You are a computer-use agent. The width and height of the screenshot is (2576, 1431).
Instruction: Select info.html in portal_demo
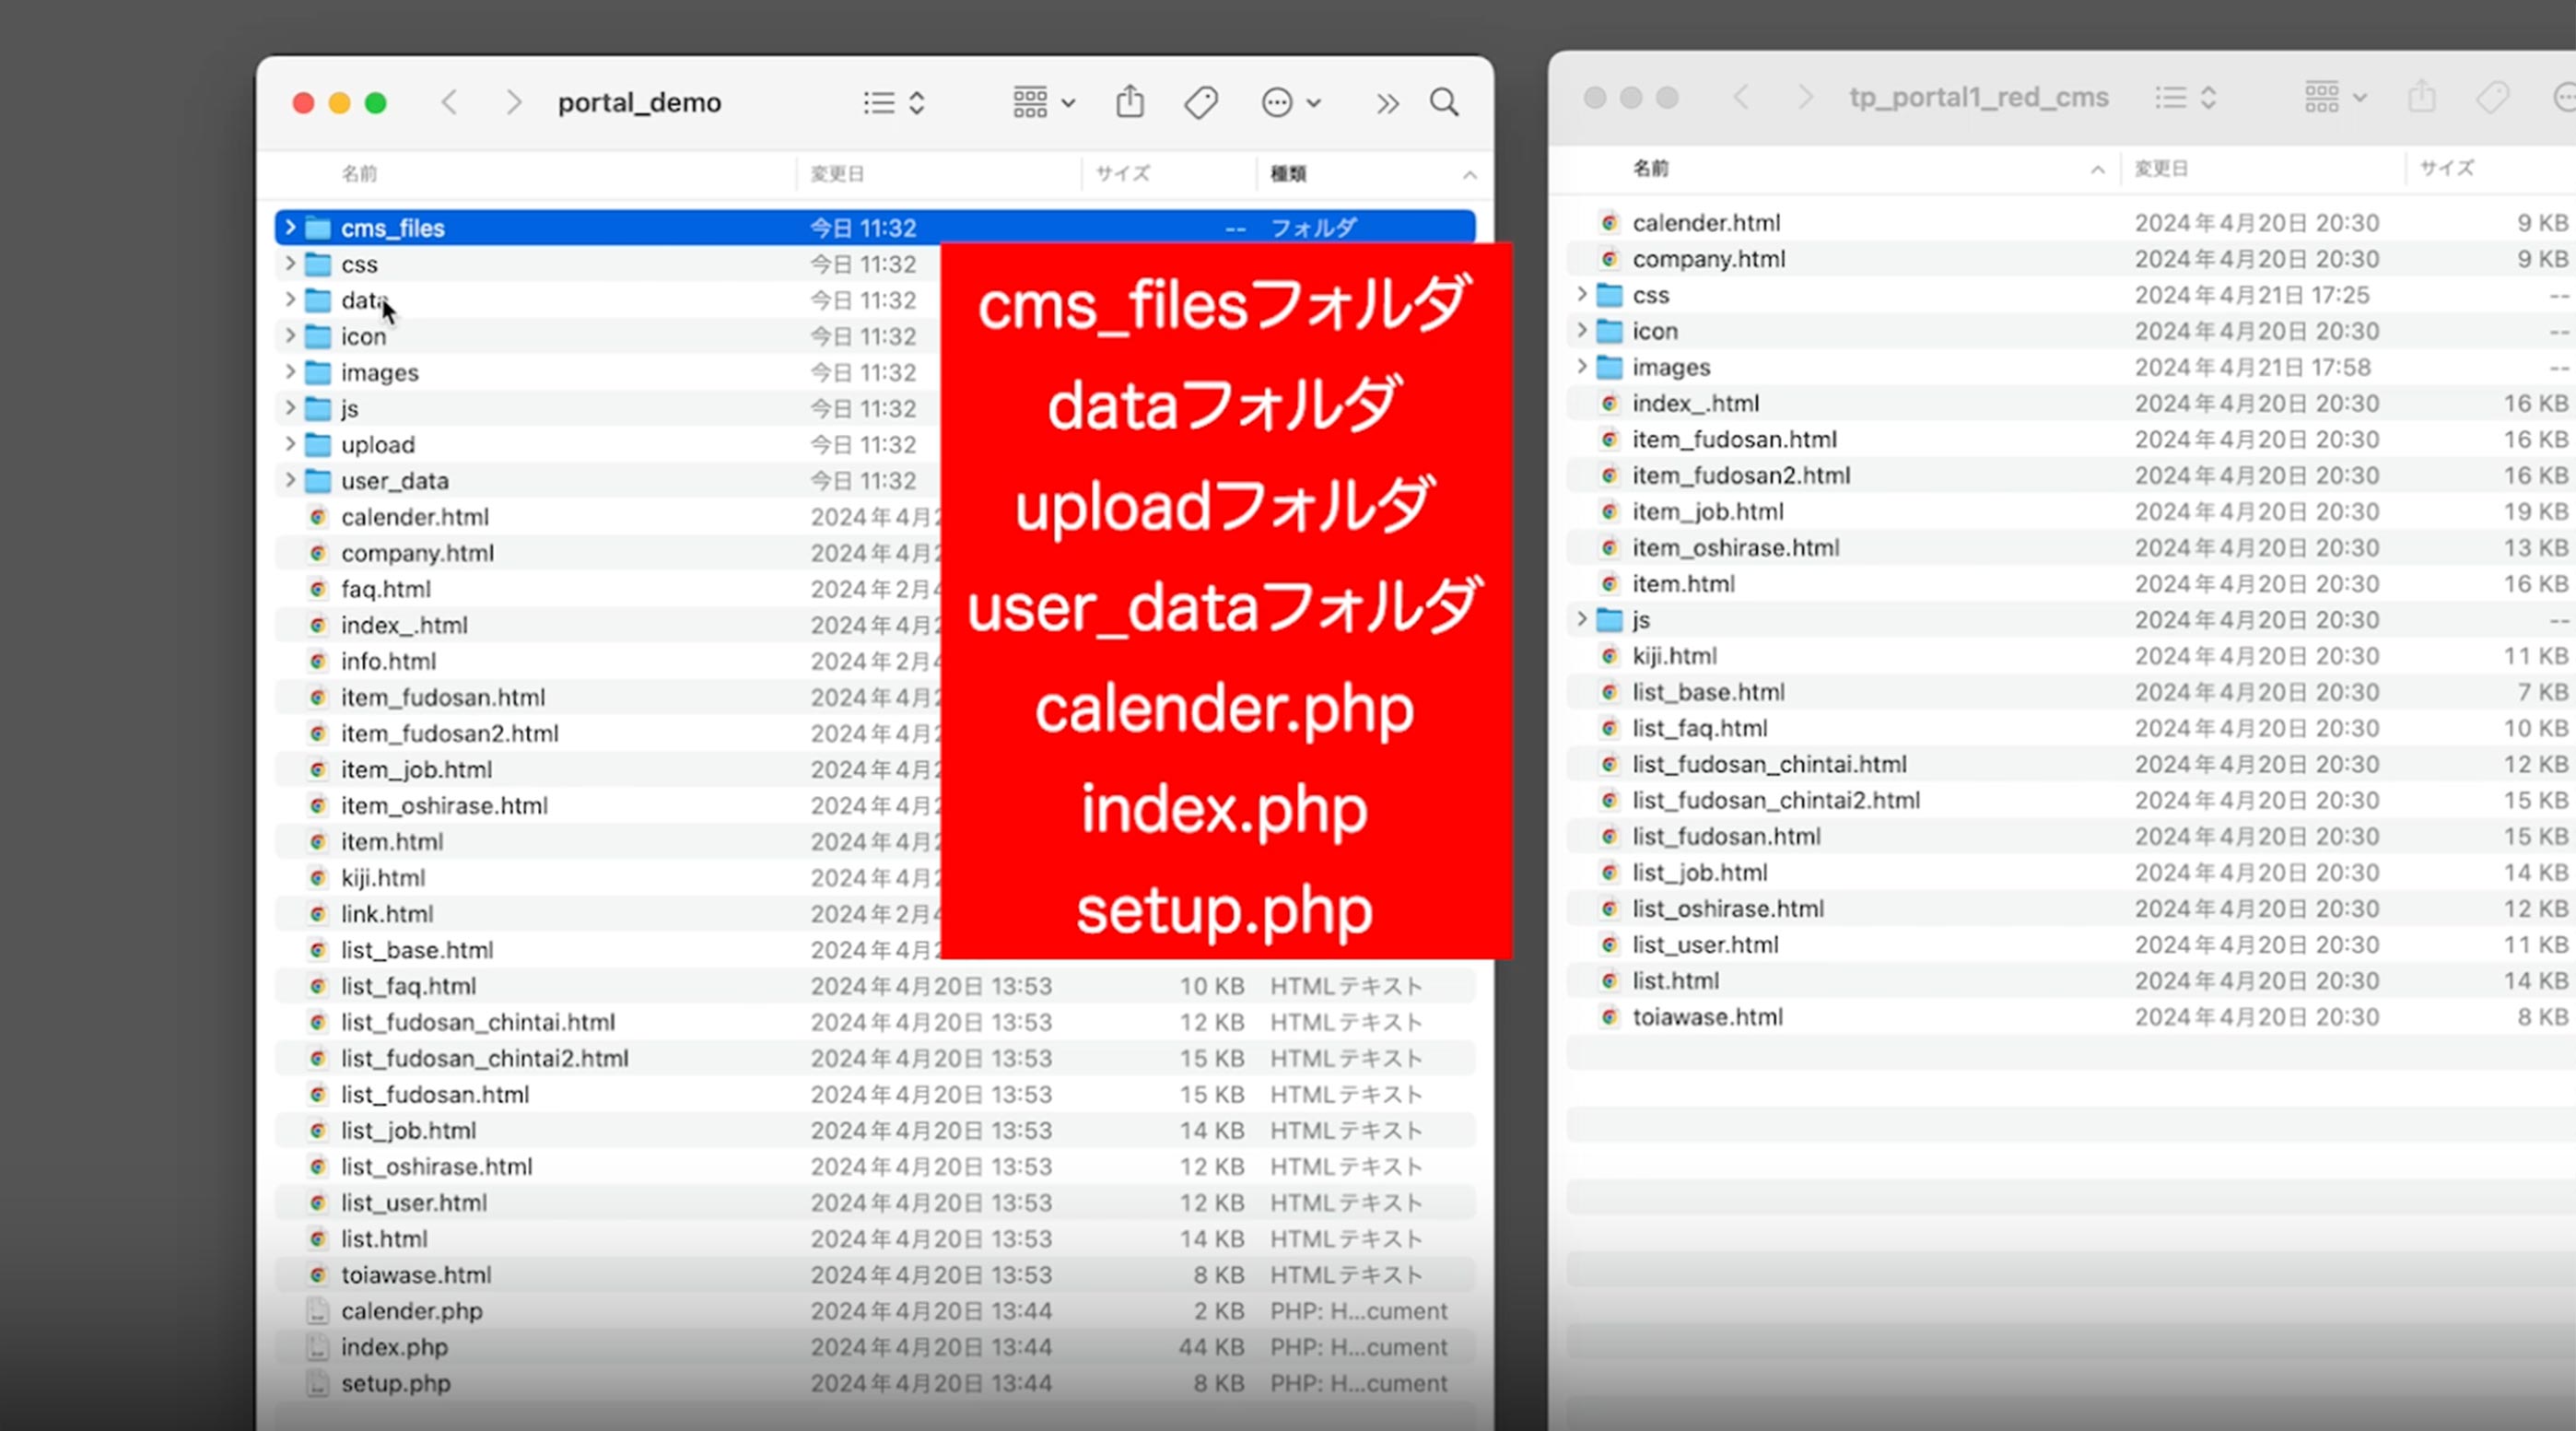coord(388,661)
